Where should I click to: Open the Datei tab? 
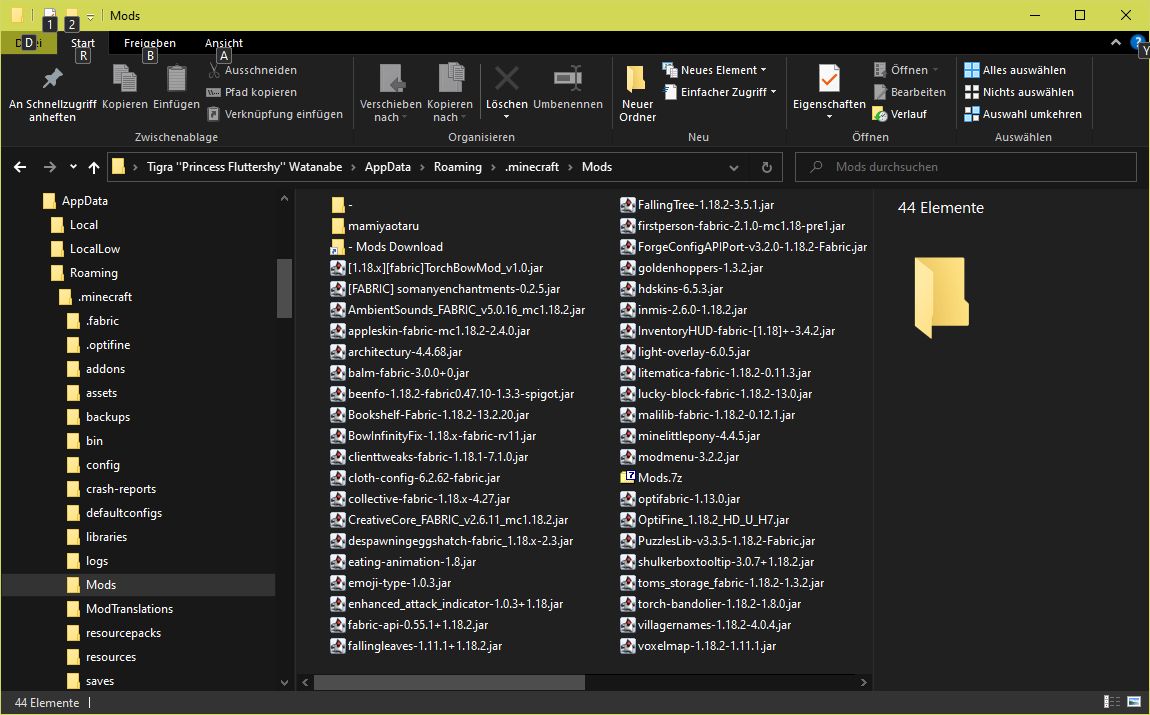click(x=29, y=43)
